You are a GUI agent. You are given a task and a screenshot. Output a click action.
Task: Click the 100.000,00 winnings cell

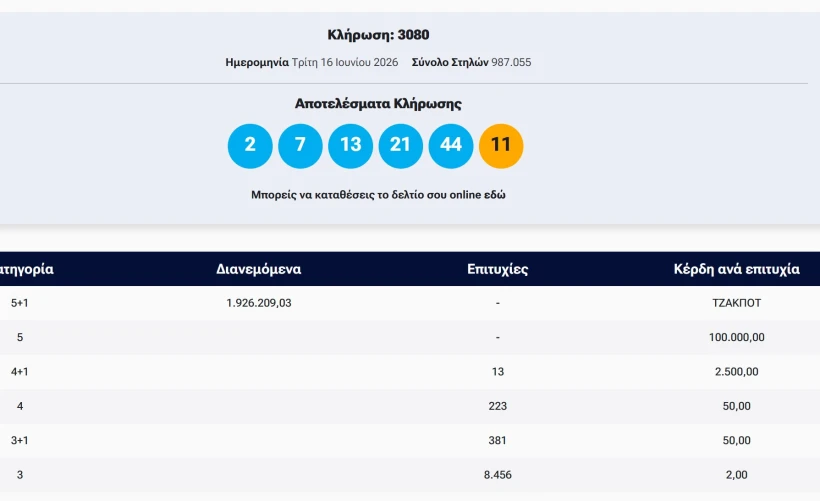coord(736,337)
